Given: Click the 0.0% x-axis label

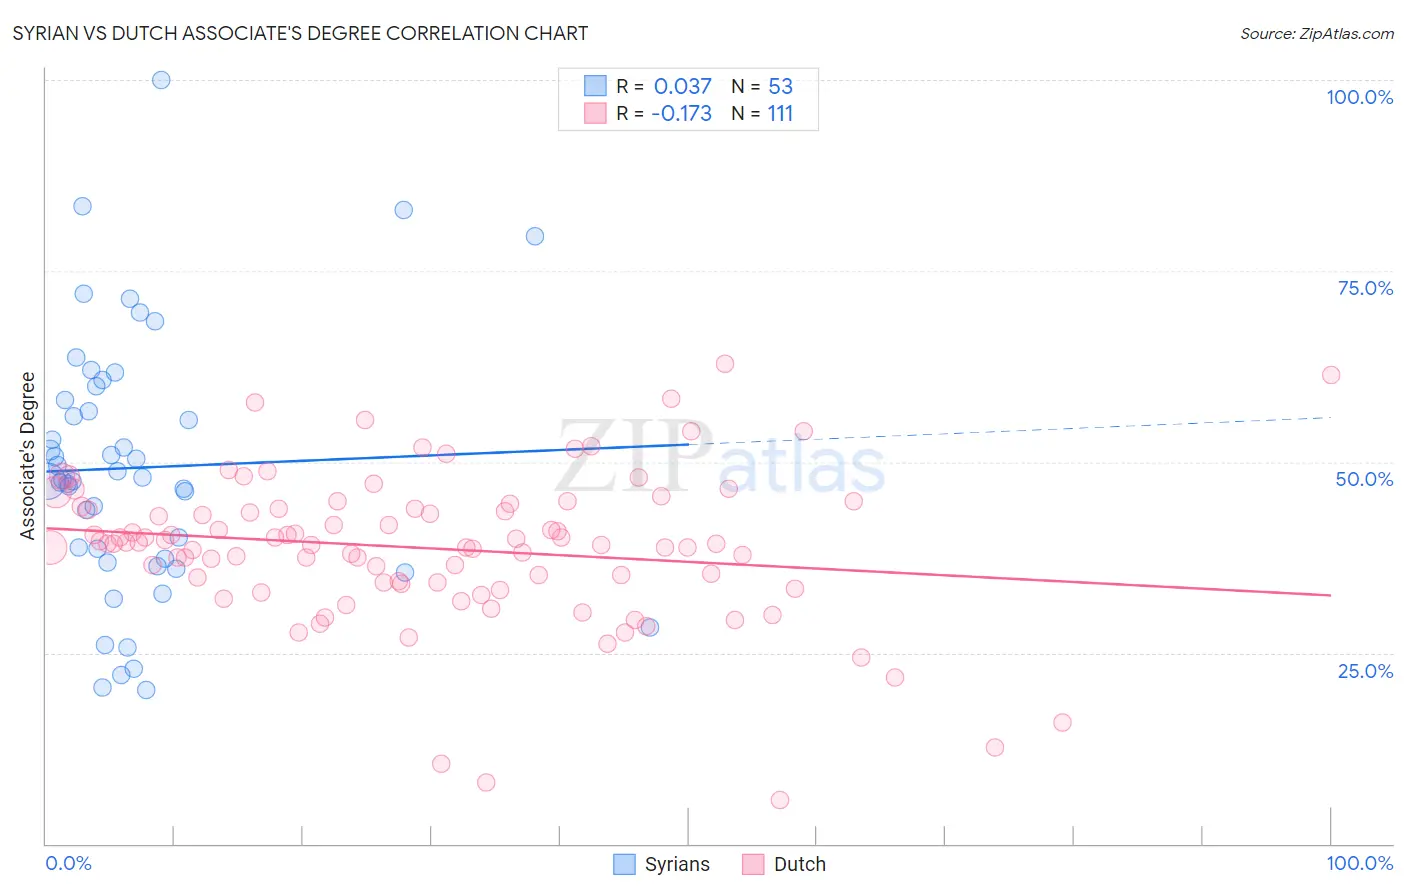Looking at the screenshot, I should tap(69, 863).
